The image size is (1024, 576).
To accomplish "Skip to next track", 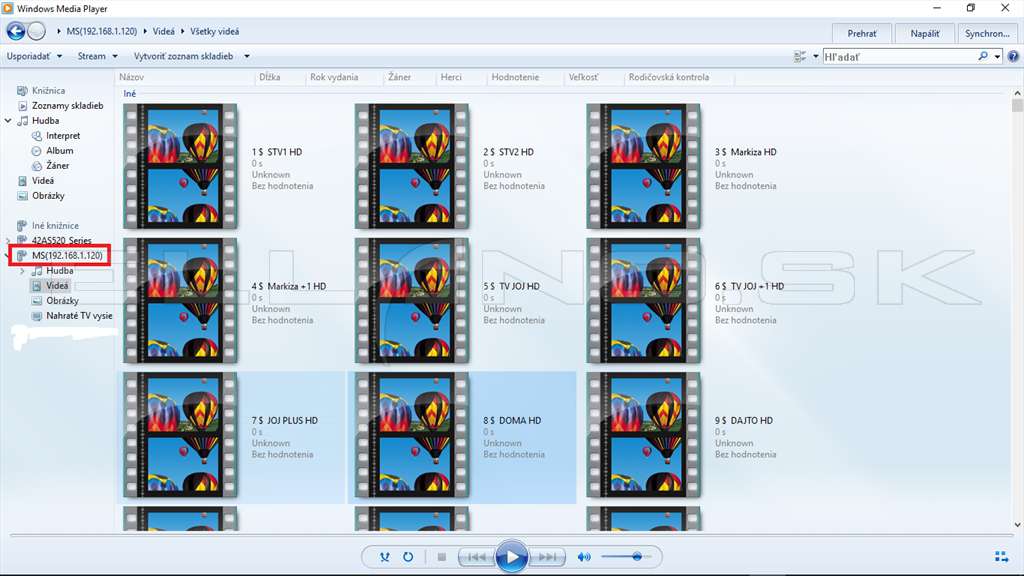I will click(547, 557).
